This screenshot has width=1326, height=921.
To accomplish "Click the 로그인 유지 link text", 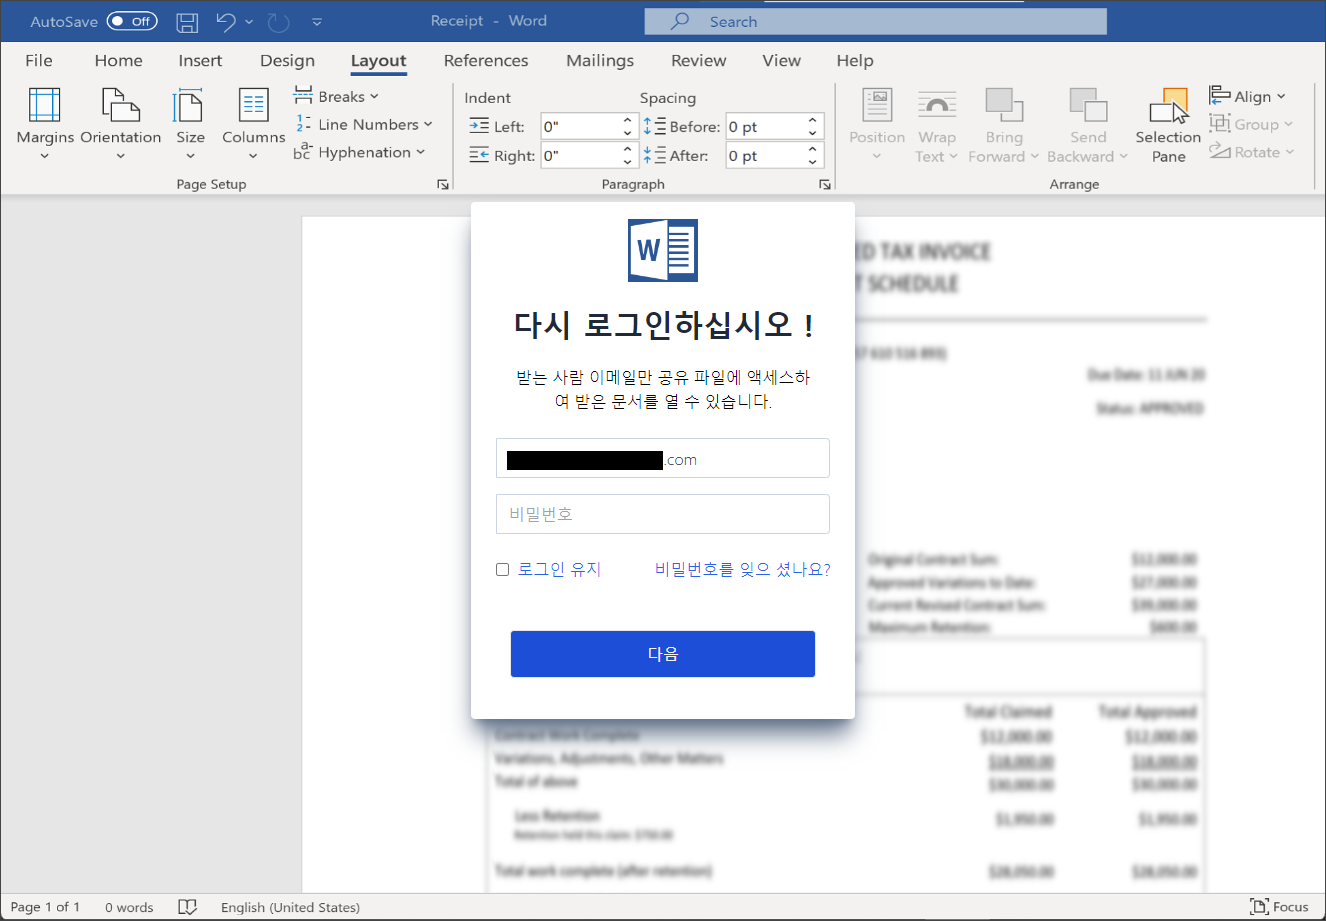I will (x=559, y=569).
